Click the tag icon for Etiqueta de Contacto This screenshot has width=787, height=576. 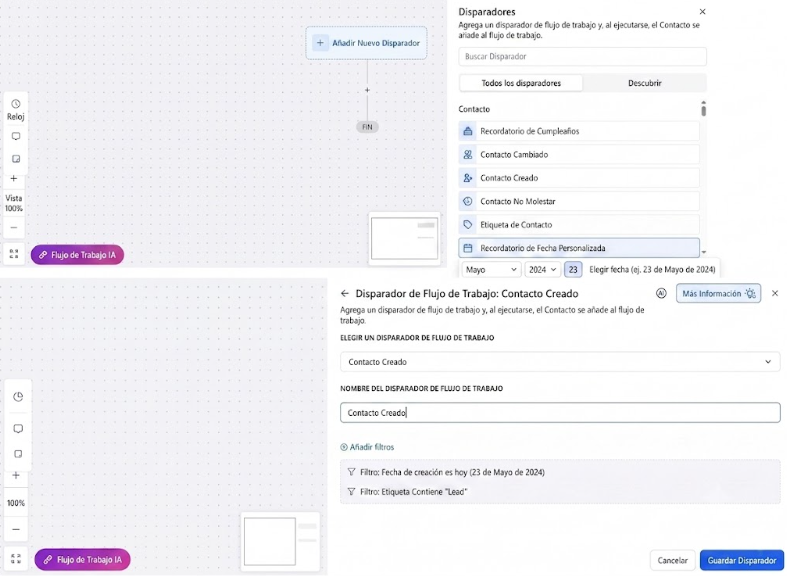[x=467, y=225]
